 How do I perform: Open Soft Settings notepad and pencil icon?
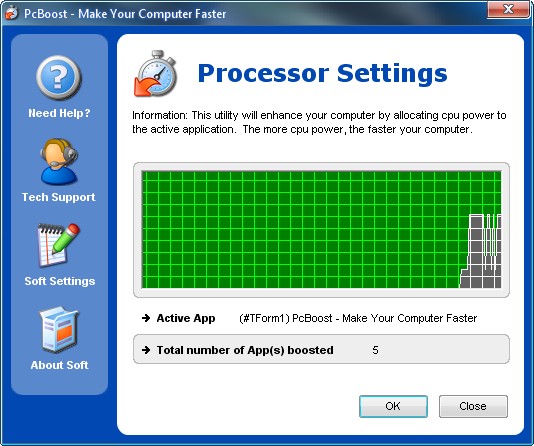pyautogui.click(x=58, y=244)
